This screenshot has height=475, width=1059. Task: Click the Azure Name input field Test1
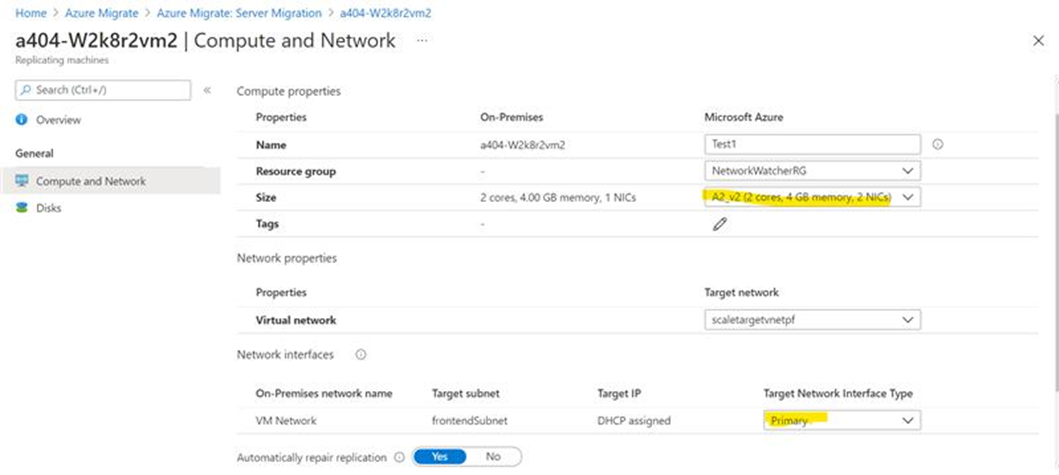pyautogui.click(x=812, y=145)
